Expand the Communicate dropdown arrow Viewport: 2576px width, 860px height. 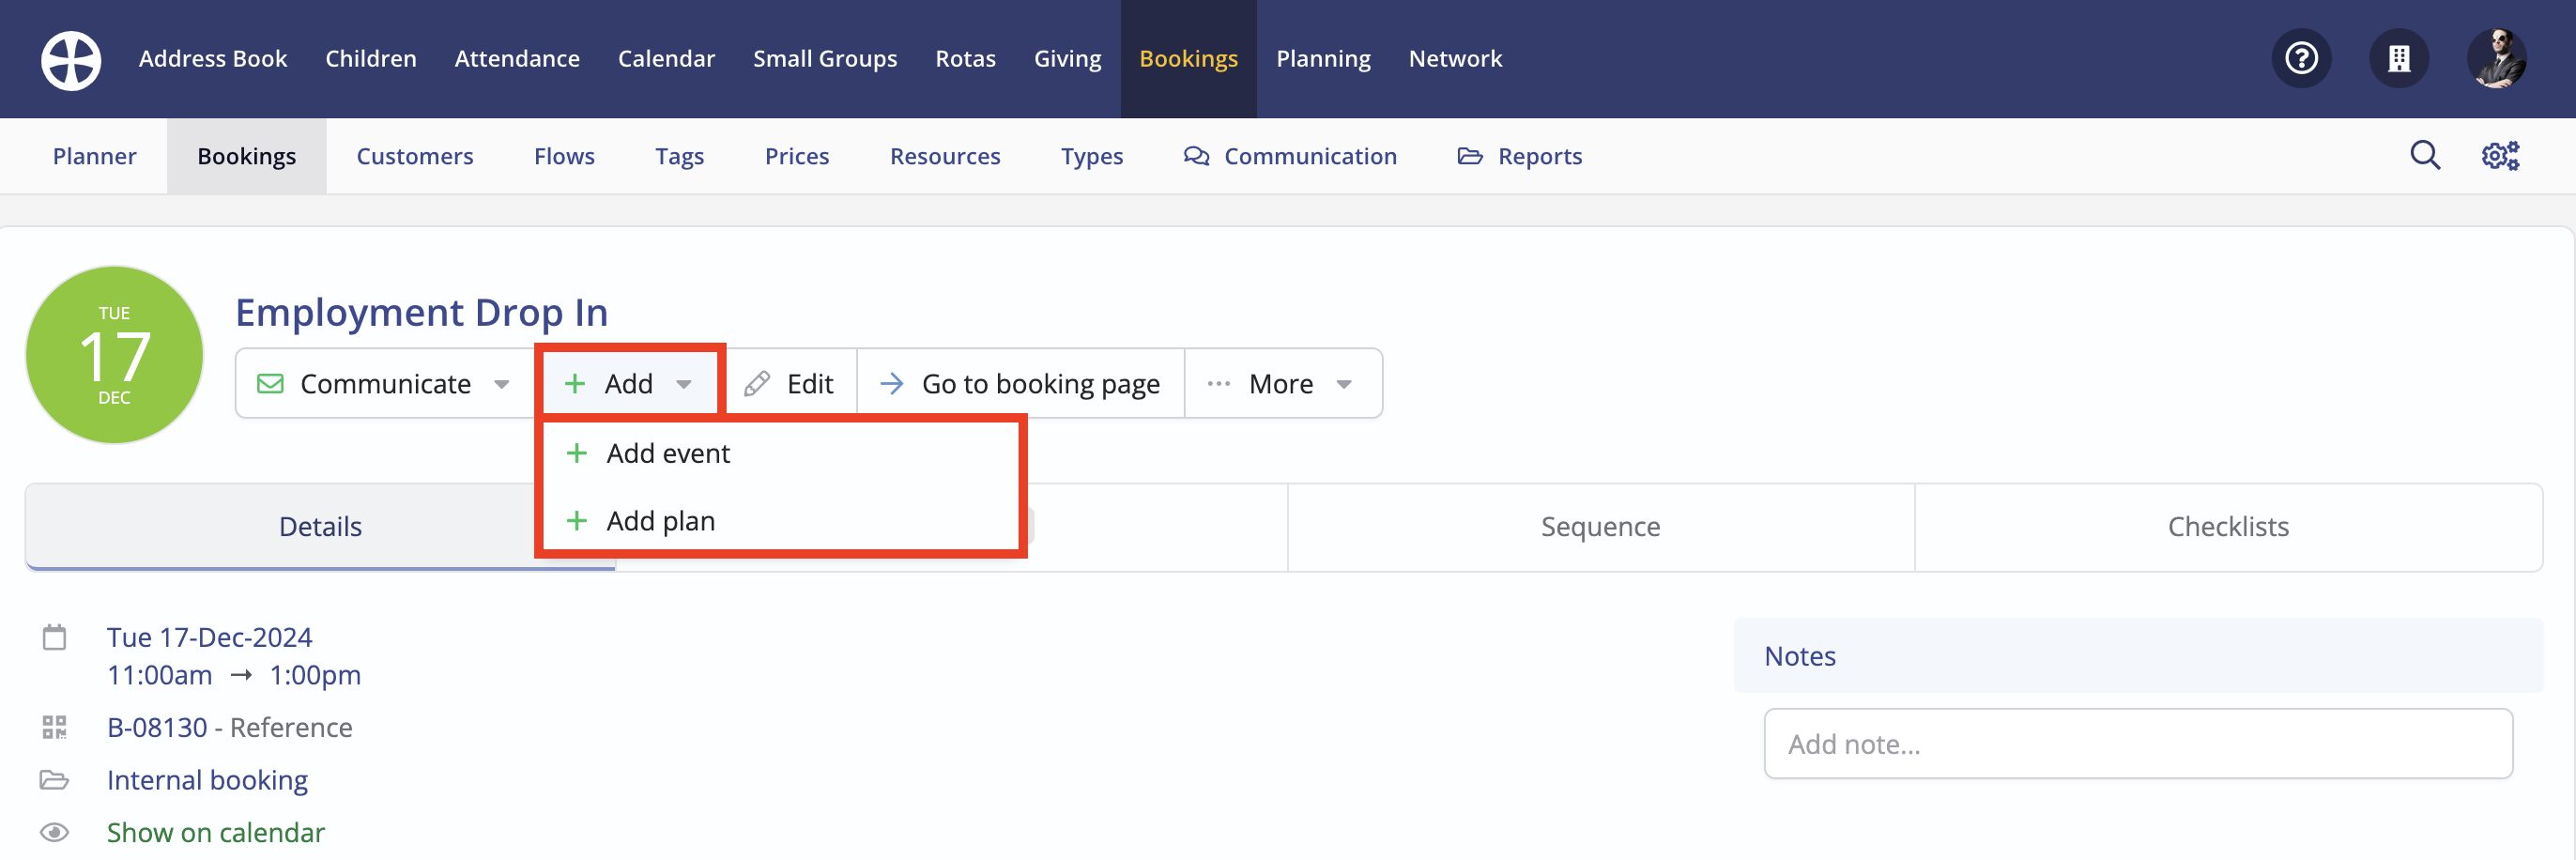(502, 384)
